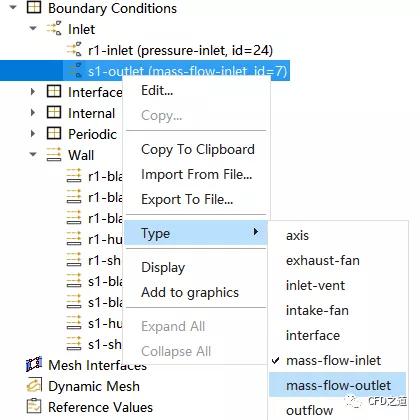Screen dimensions: 420x420
Task: Collapse the Boundary Conditions node
Action: 13,7
